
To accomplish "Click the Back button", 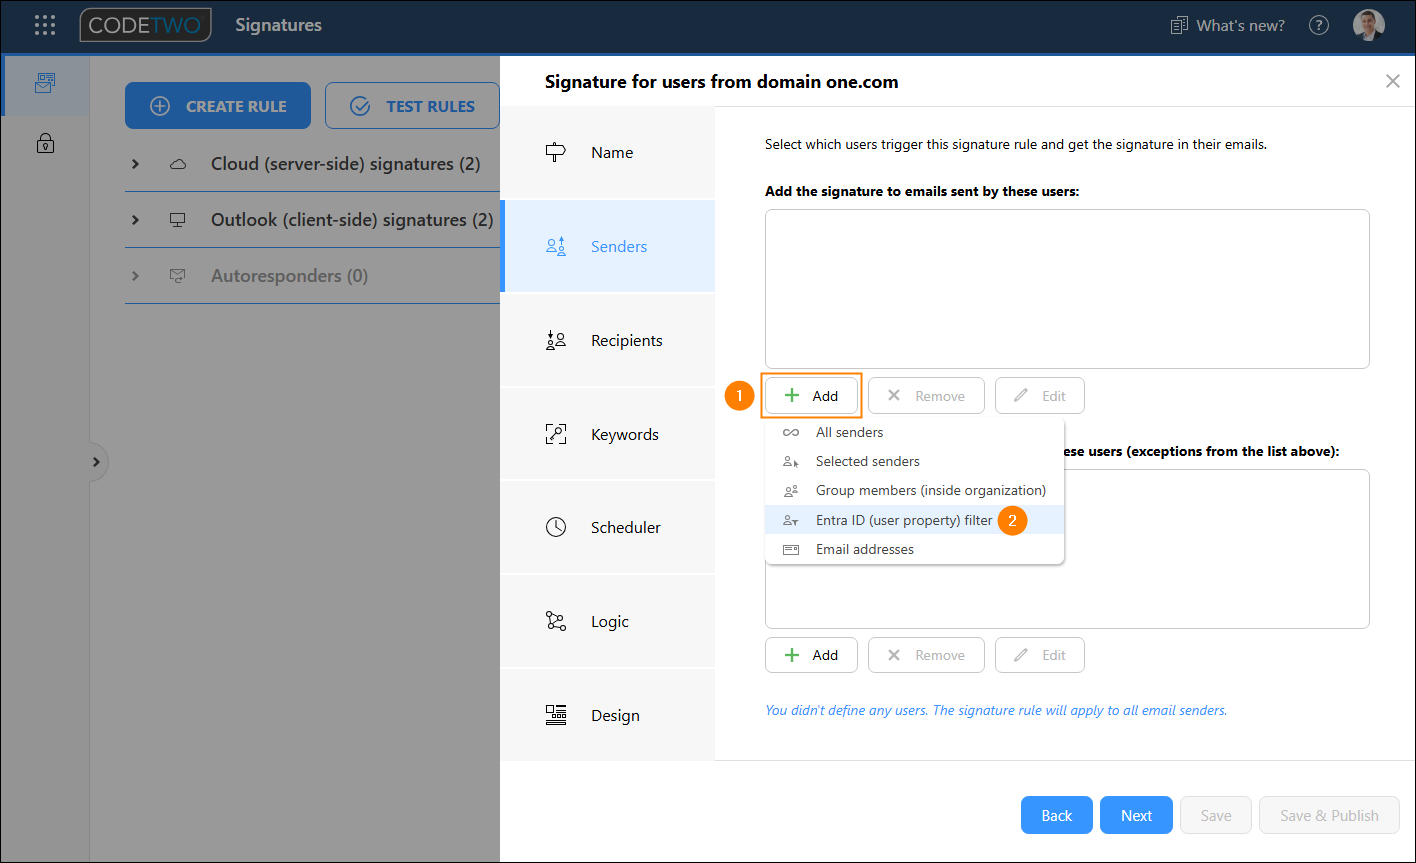I will click(1057, 815).
